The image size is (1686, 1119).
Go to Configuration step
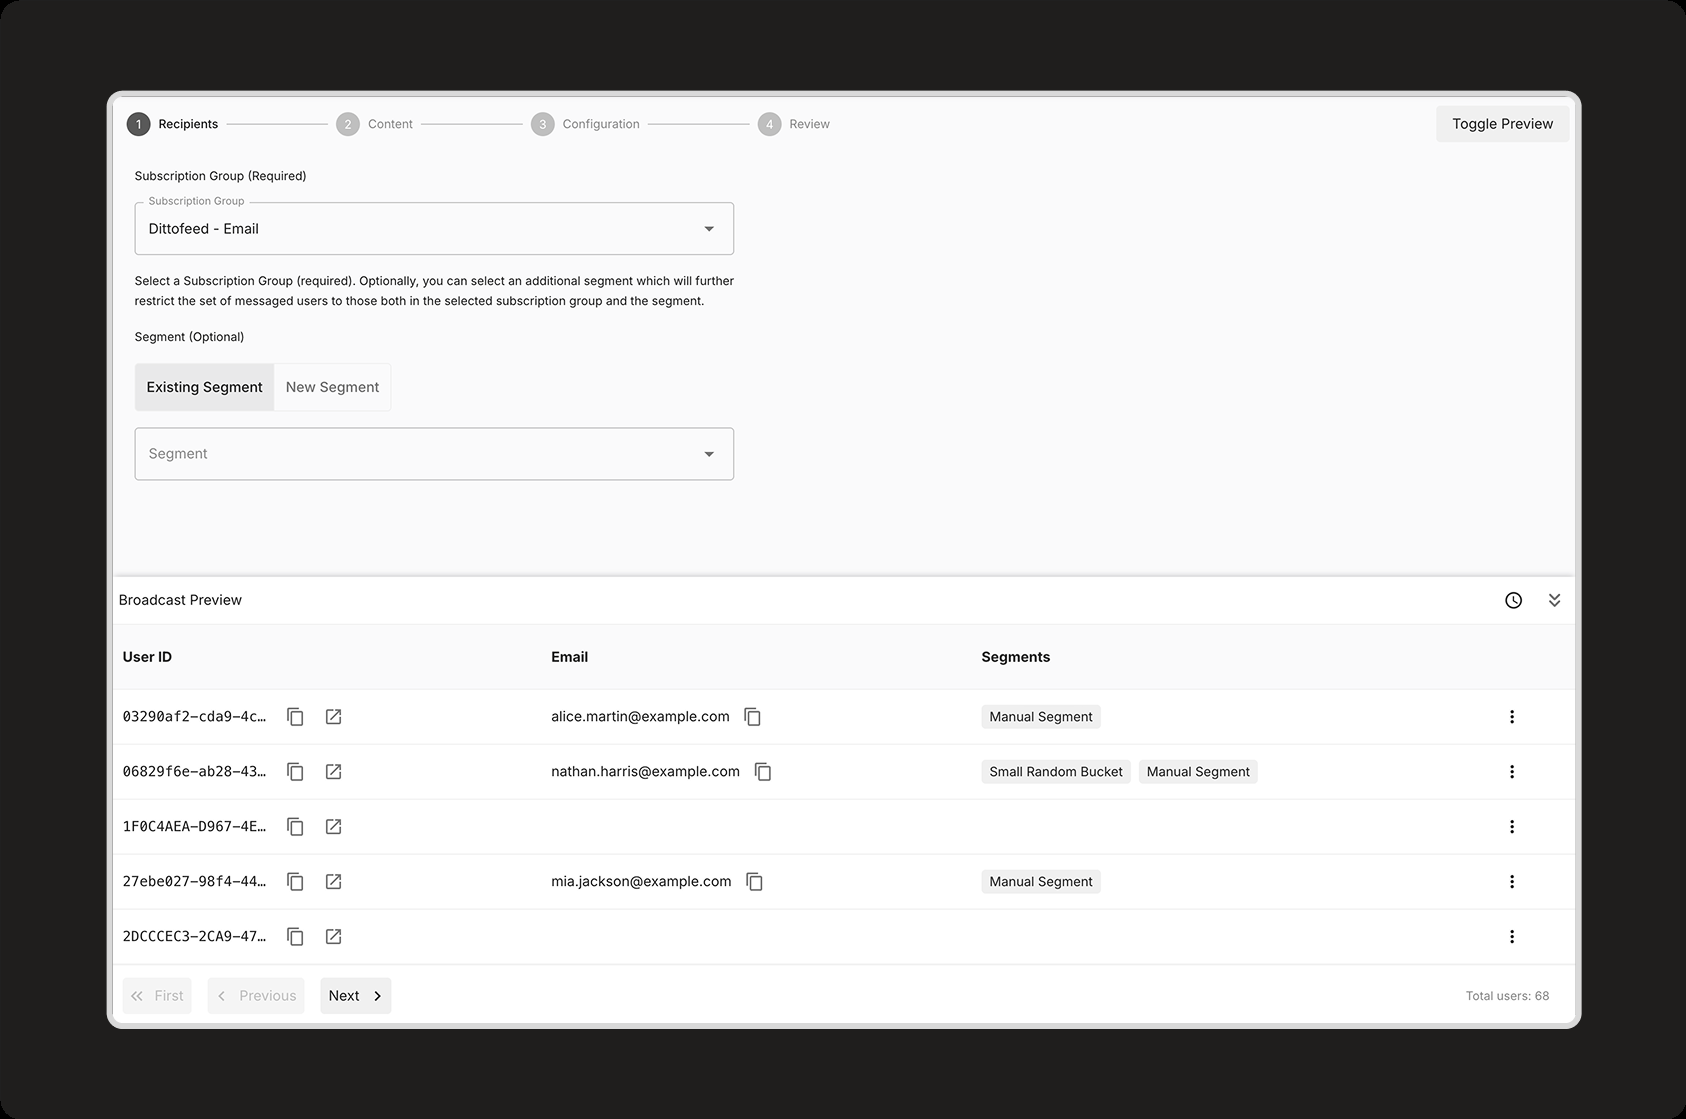586,124
